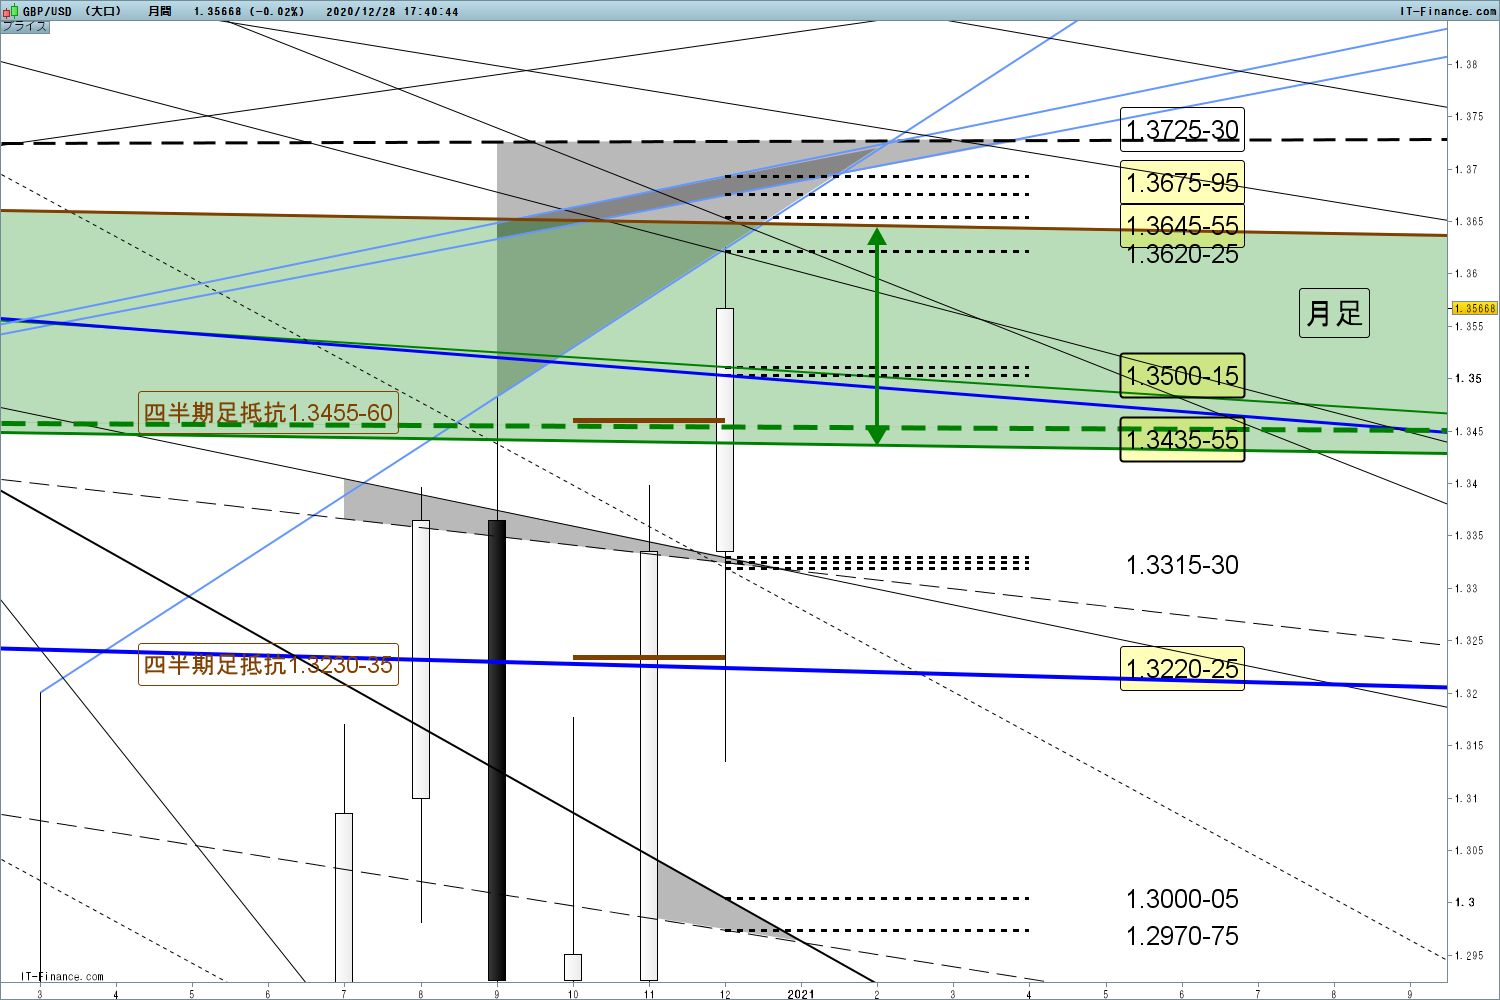Image resolution: width=1500 pixels, height=1000 pixels.
Task: Click the 1.32 price axis label
Action: [x=1466, y=693]
